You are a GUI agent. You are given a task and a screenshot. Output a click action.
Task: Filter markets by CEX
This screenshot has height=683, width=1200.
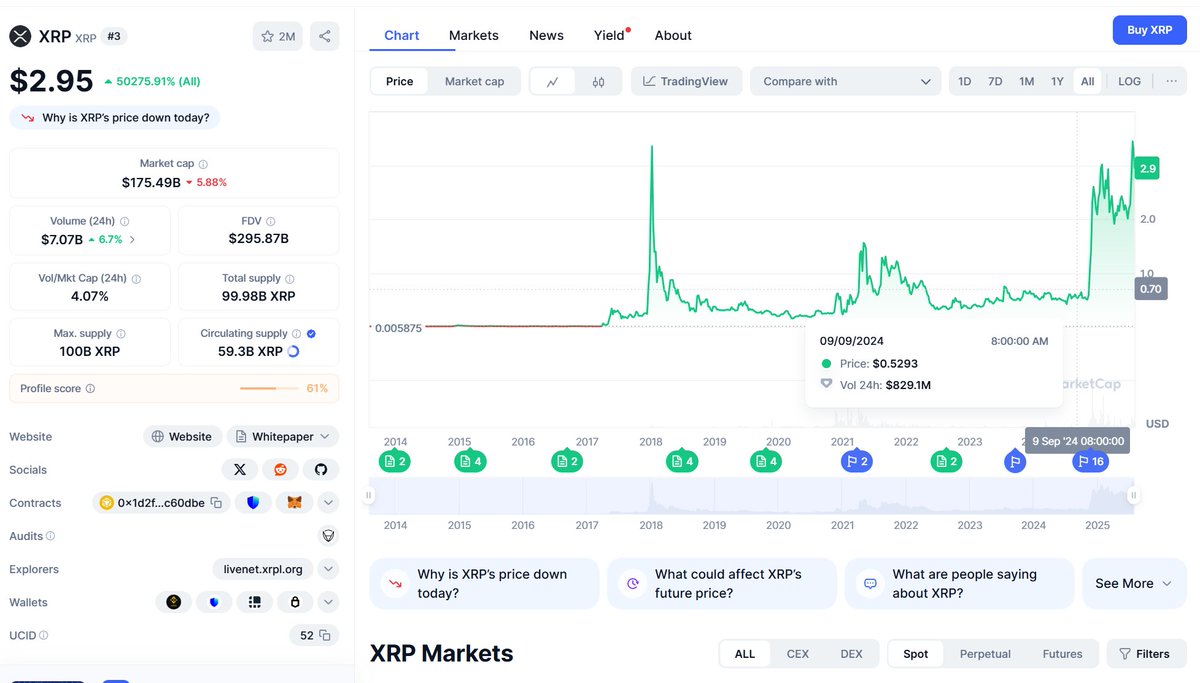798,654
